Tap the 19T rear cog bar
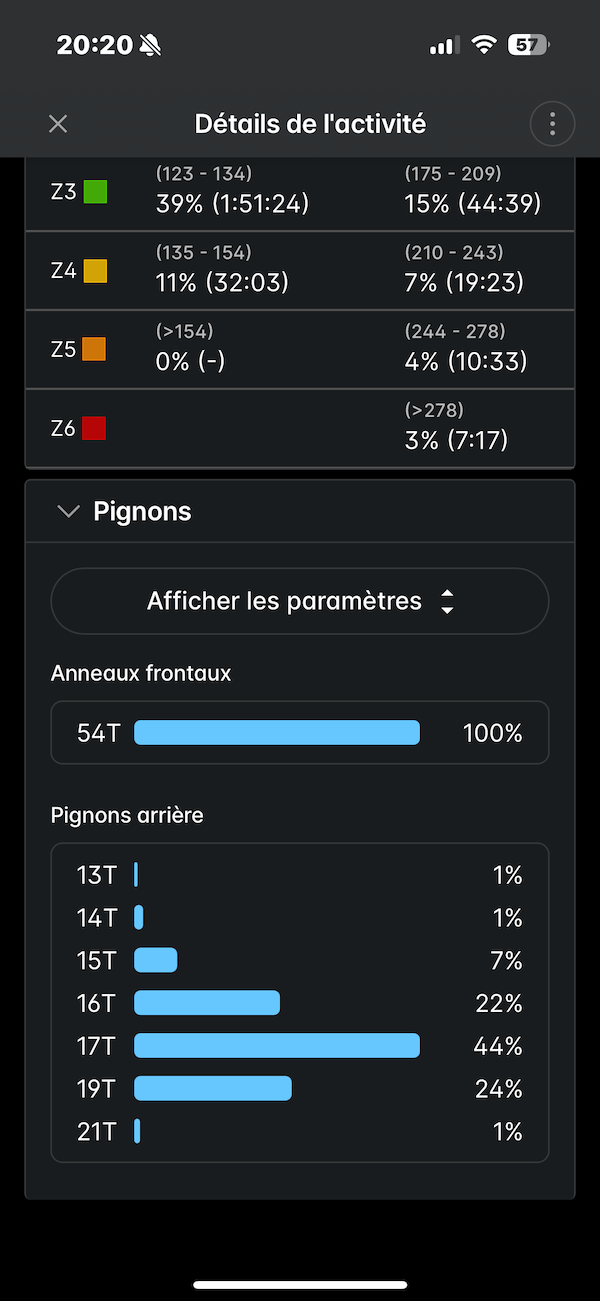 213,1088
